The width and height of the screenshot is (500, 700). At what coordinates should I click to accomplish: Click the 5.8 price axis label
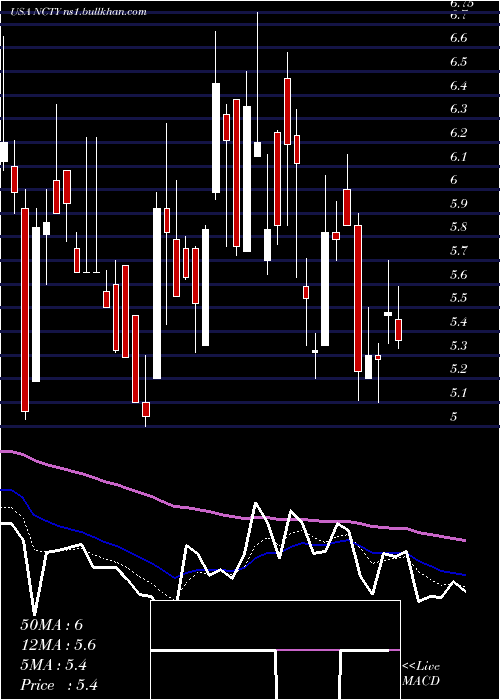459,228
